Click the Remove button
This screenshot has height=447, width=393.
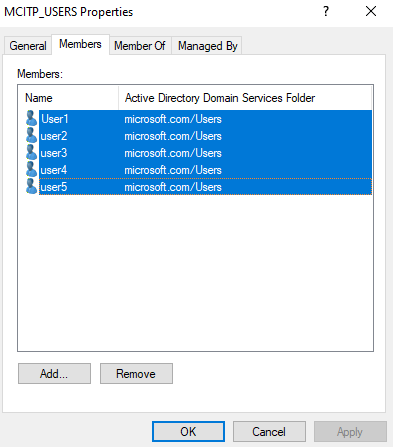click(136, 374)
